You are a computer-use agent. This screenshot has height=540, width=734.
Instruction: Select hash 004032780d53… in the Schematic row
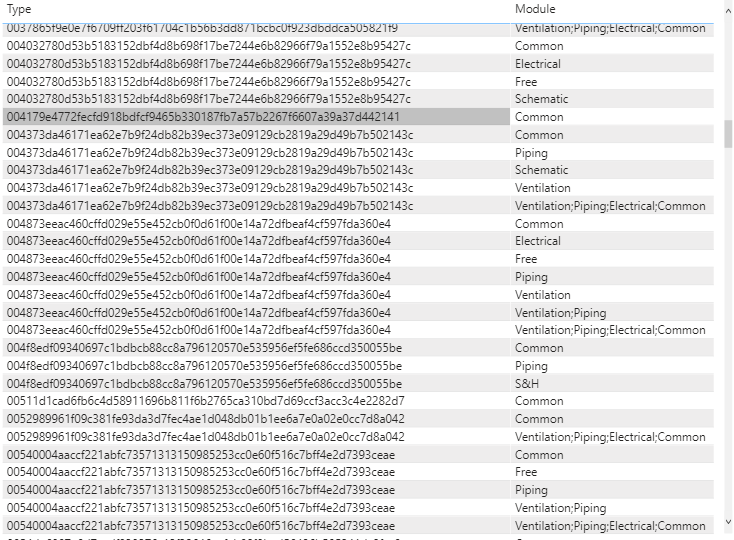(x=209, y=99)
